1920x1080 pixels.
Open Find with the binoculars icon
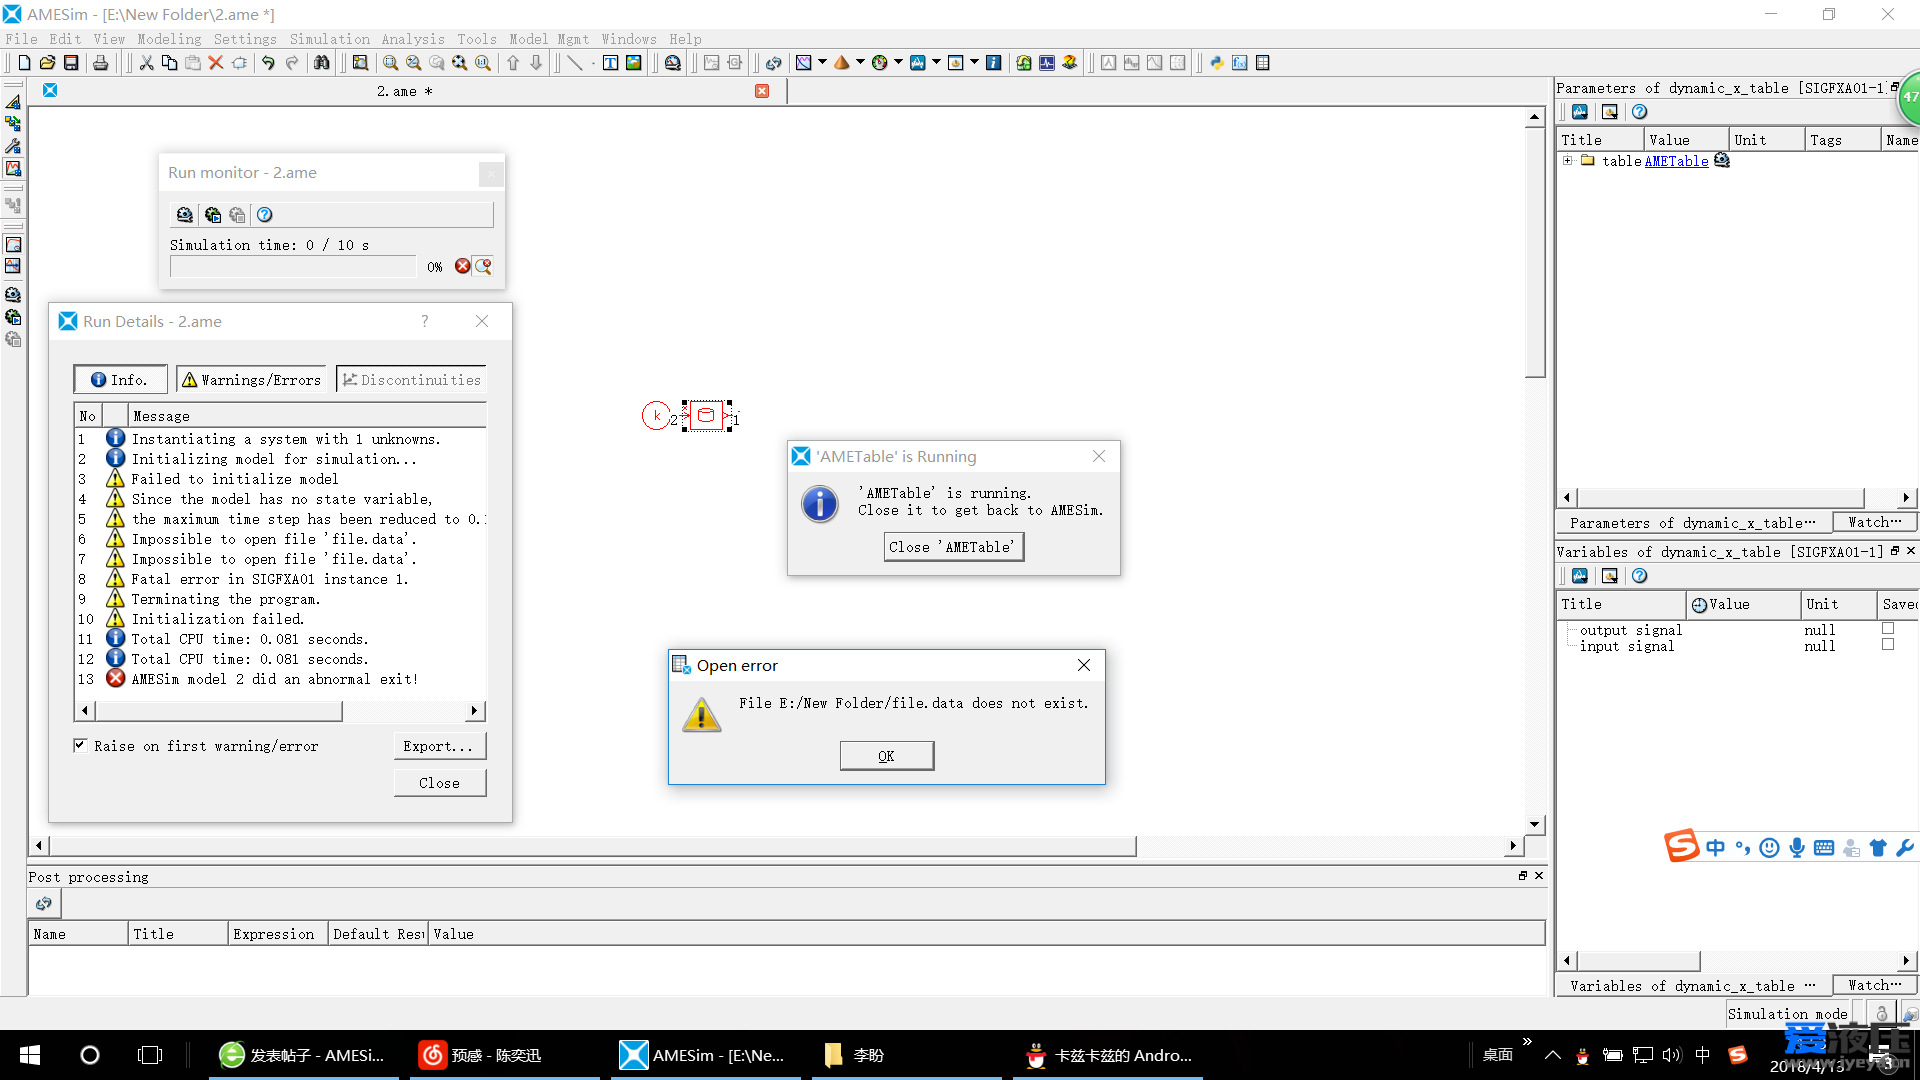(x=321, y=62)
